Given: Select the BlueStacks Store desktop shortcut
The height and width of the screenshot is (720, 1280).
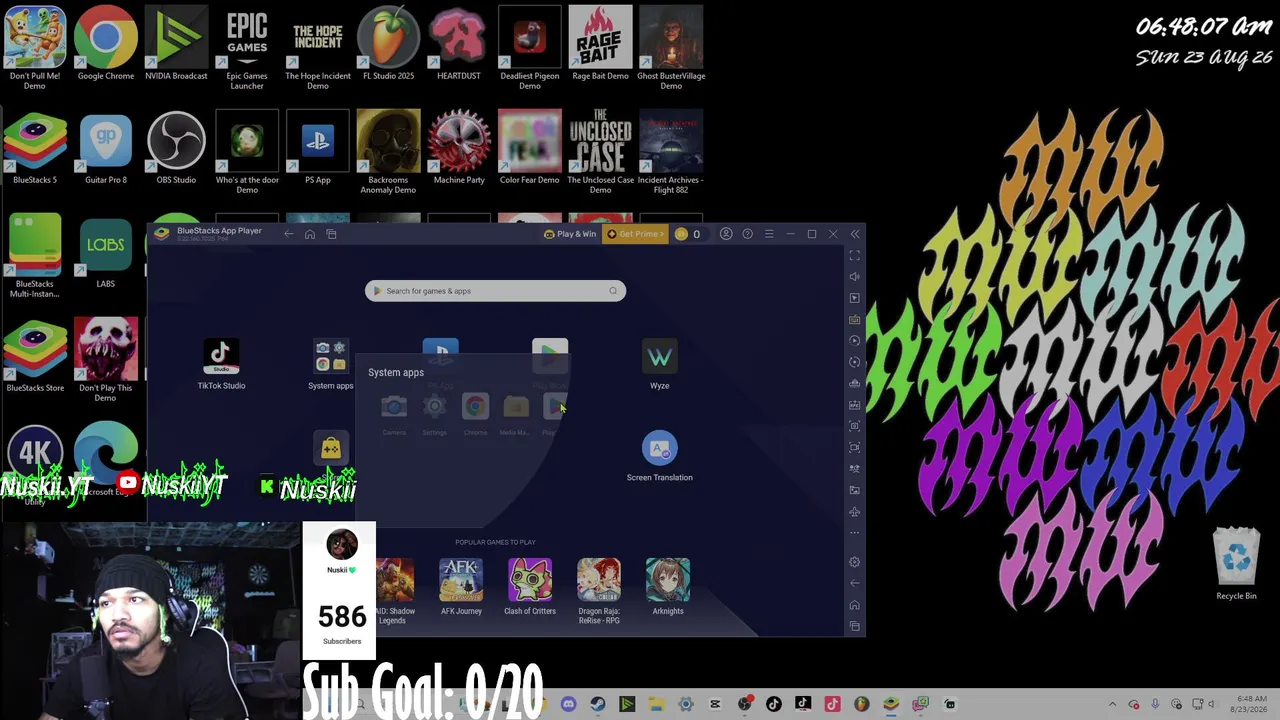Looking at the screenshot, I should click(35, 356).
